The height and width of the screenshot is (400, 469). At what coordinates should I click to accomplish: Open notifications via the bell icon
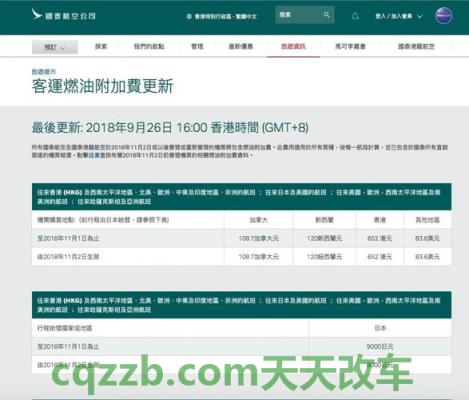pyautogui.click(x=355, y=16)
